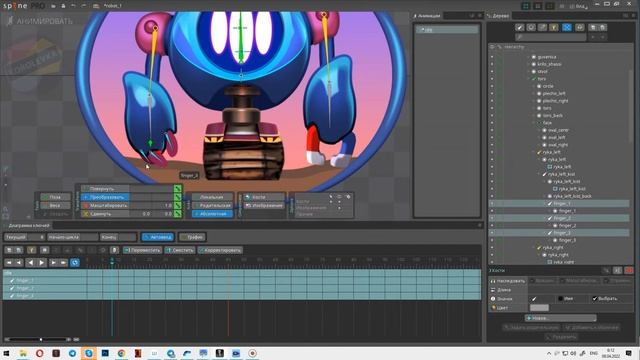640x360 pixels.
Task: Click the red icon in Кости properties header
Action: 629,270
